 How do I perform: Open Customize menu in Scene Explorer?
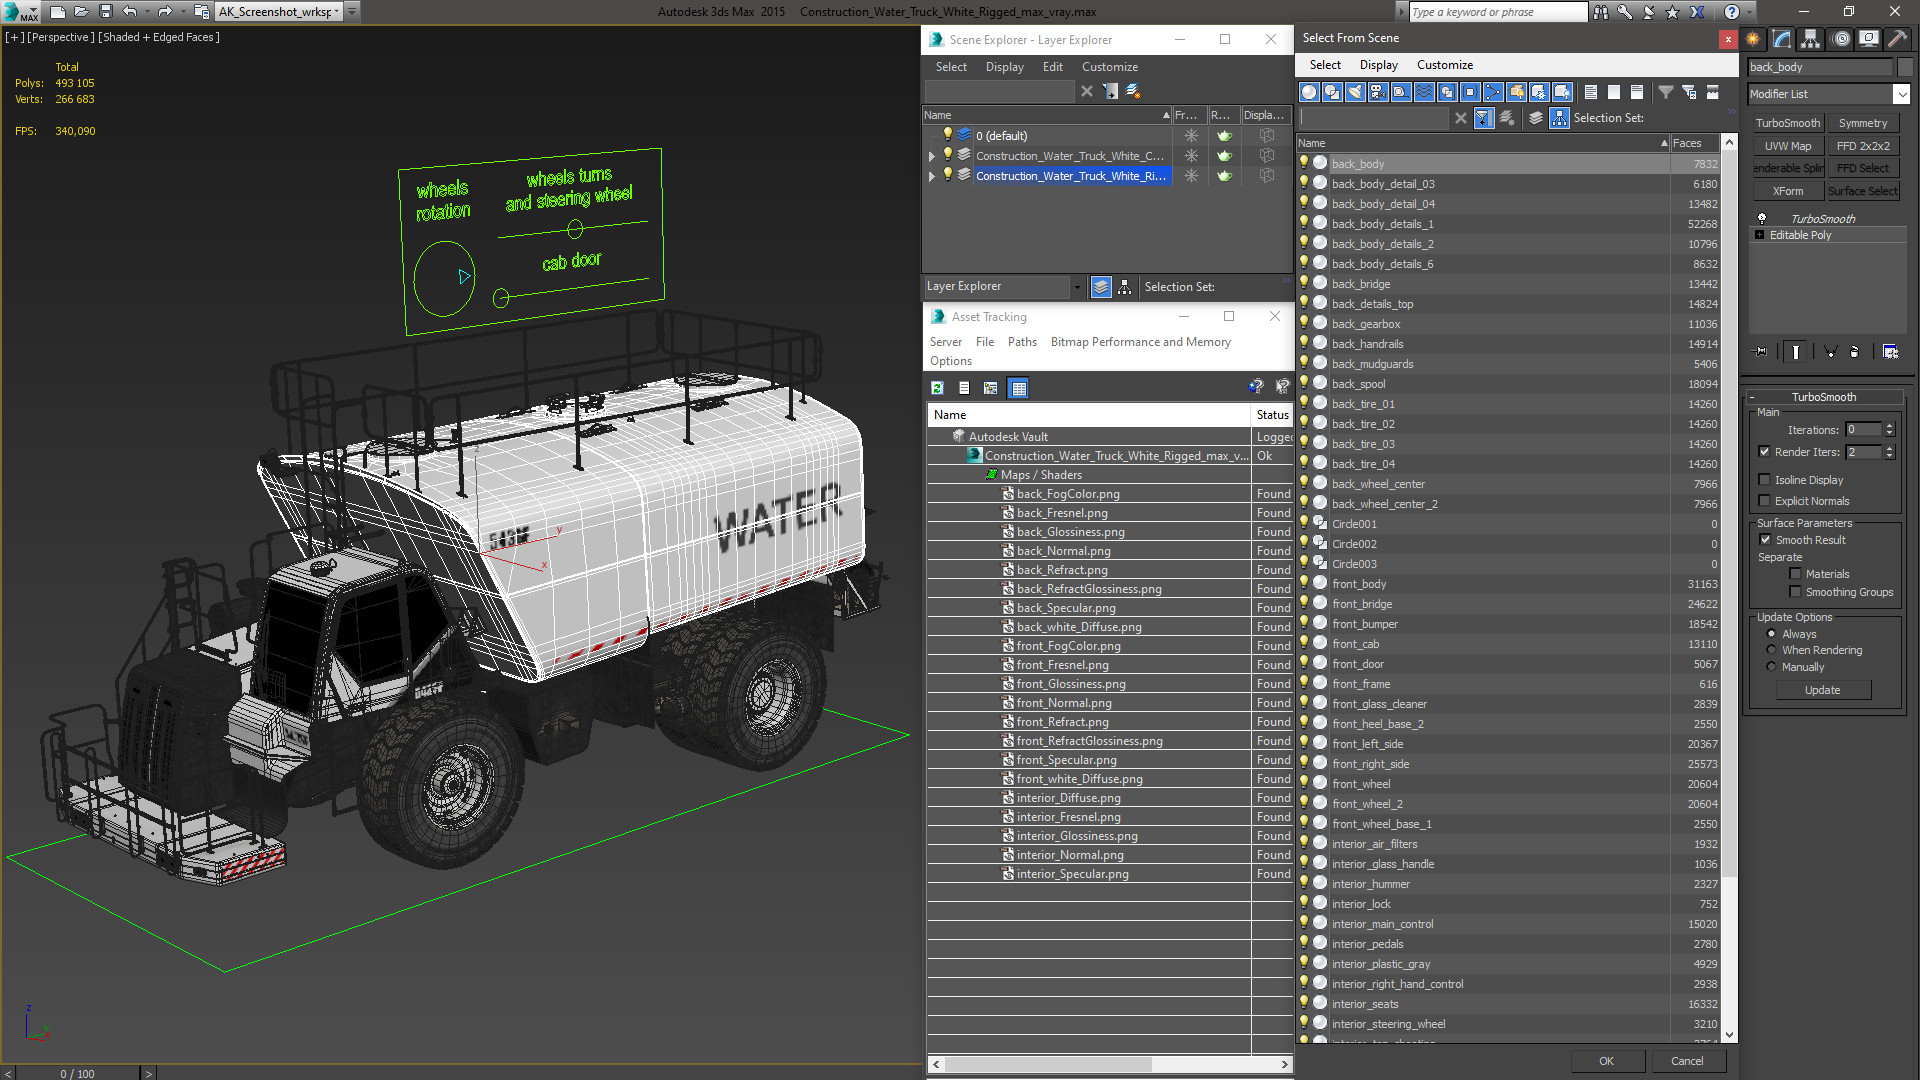pos(1109,67)
